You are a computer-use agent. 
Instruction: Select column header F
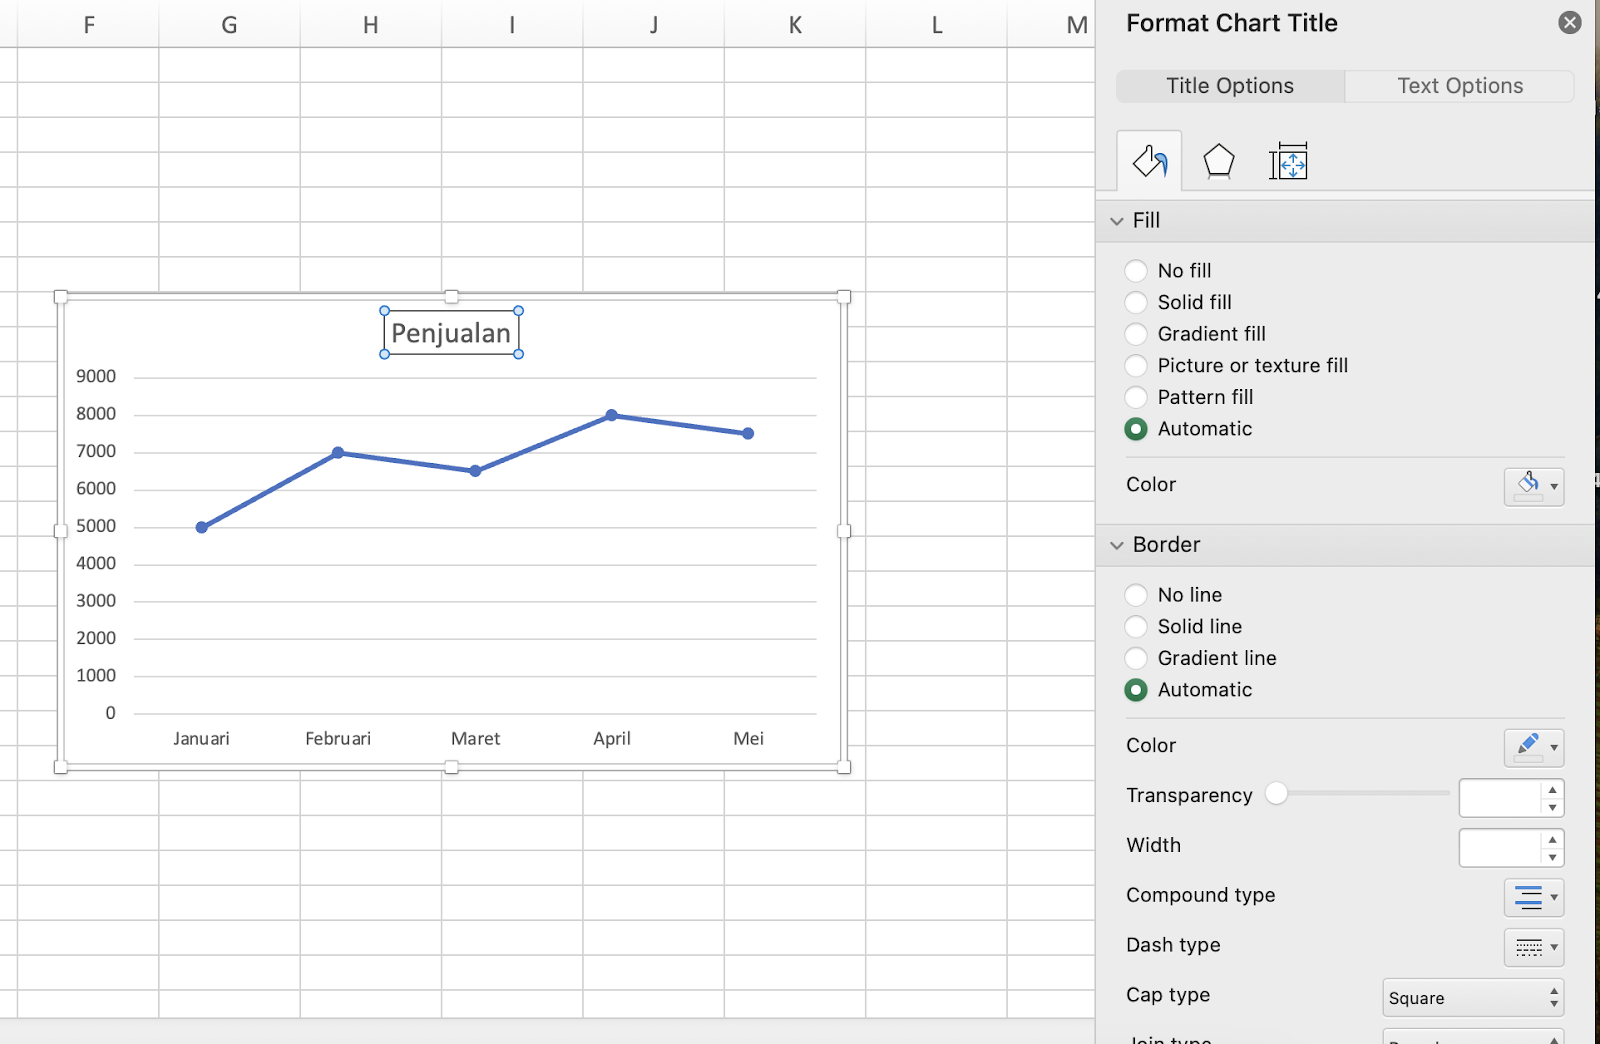89,25
